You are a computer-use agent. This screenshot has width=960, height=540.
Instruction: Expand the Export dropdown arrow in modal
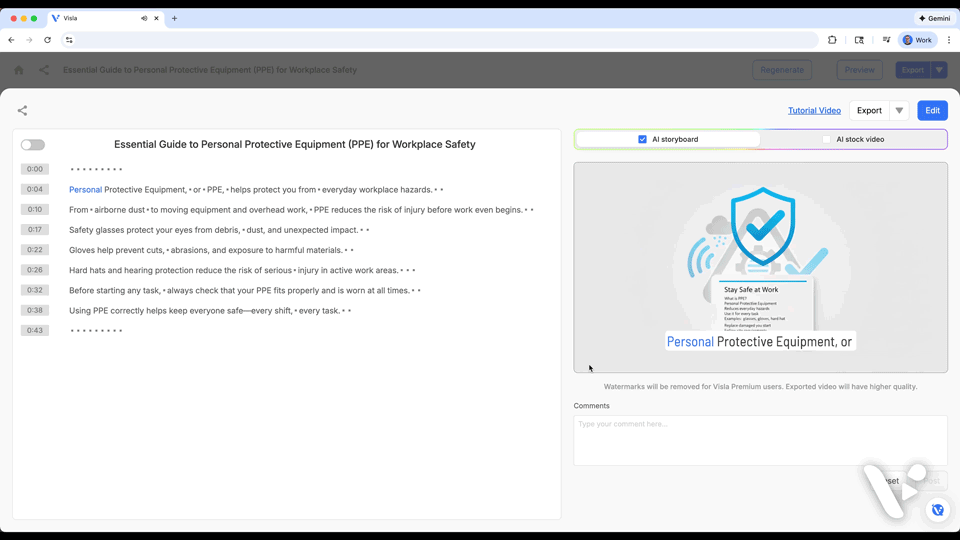pyautogui.click(x=899, y=111)
